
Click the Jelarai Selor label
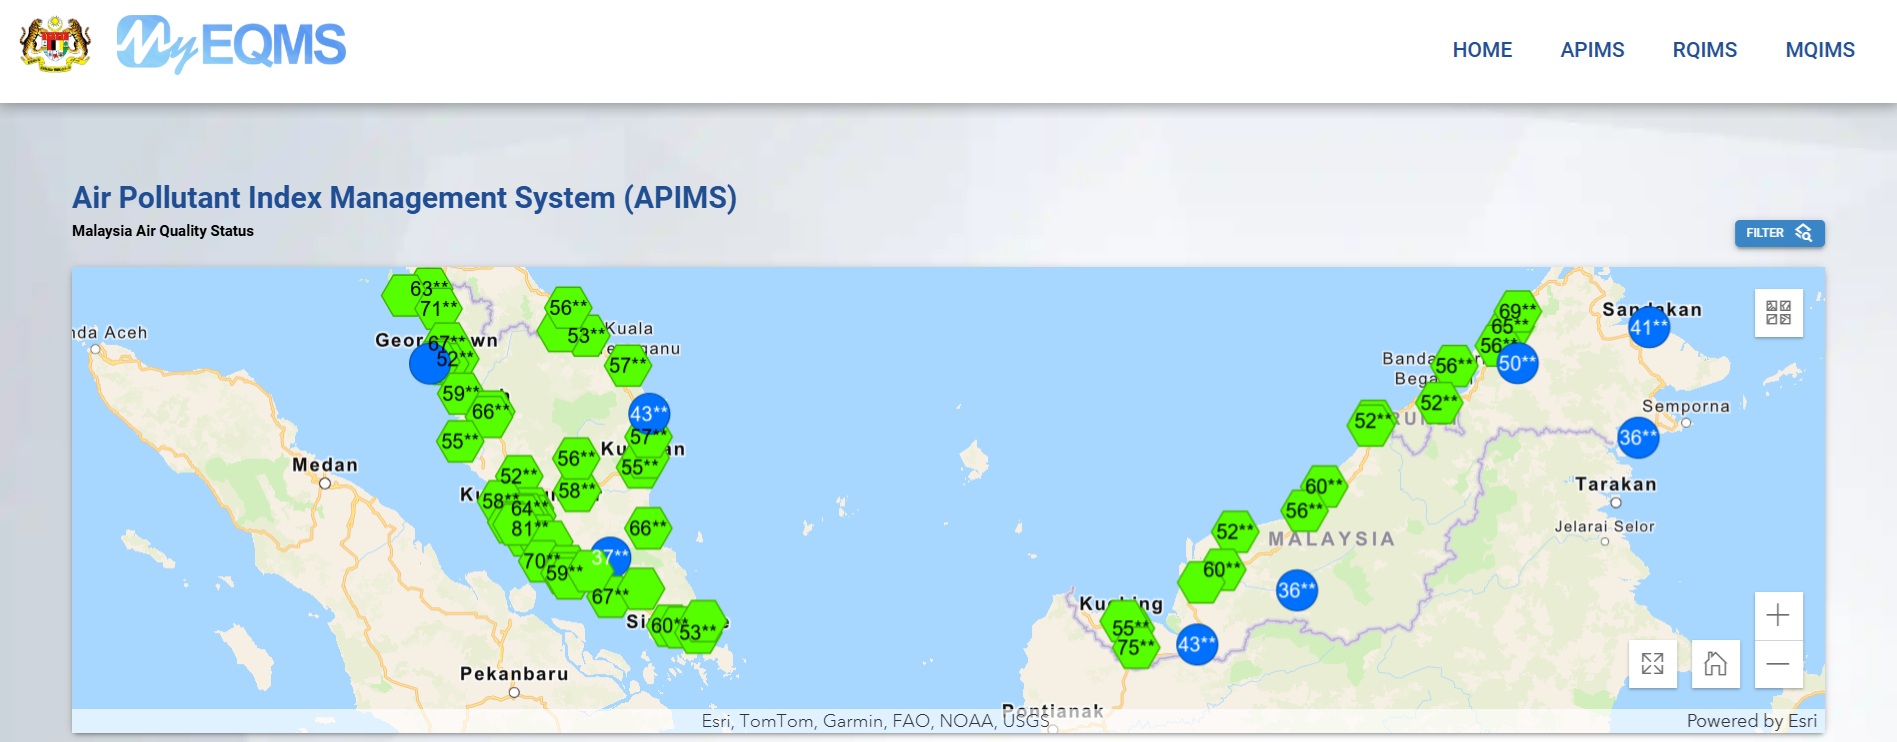pos(1604,526)
